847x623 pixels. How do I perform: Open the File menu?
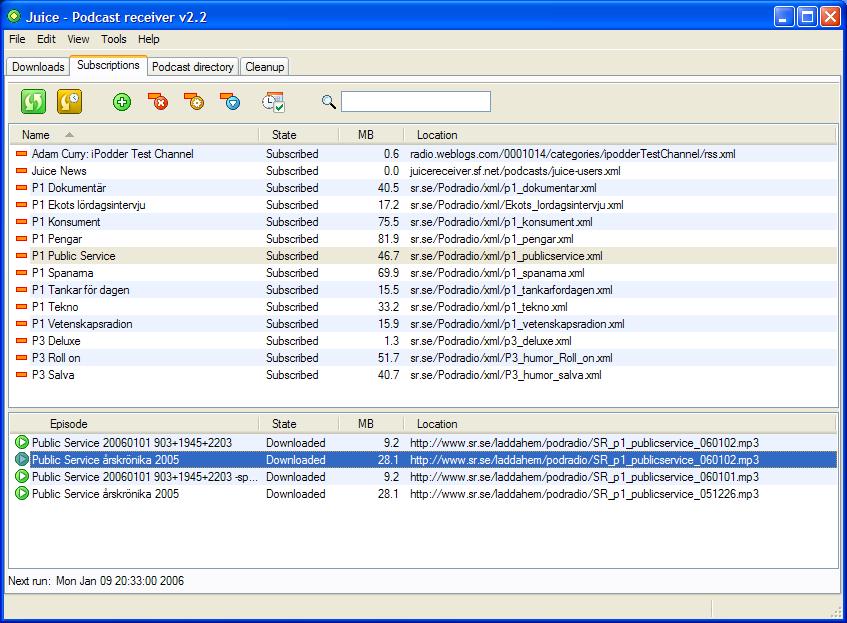point(17,39)
